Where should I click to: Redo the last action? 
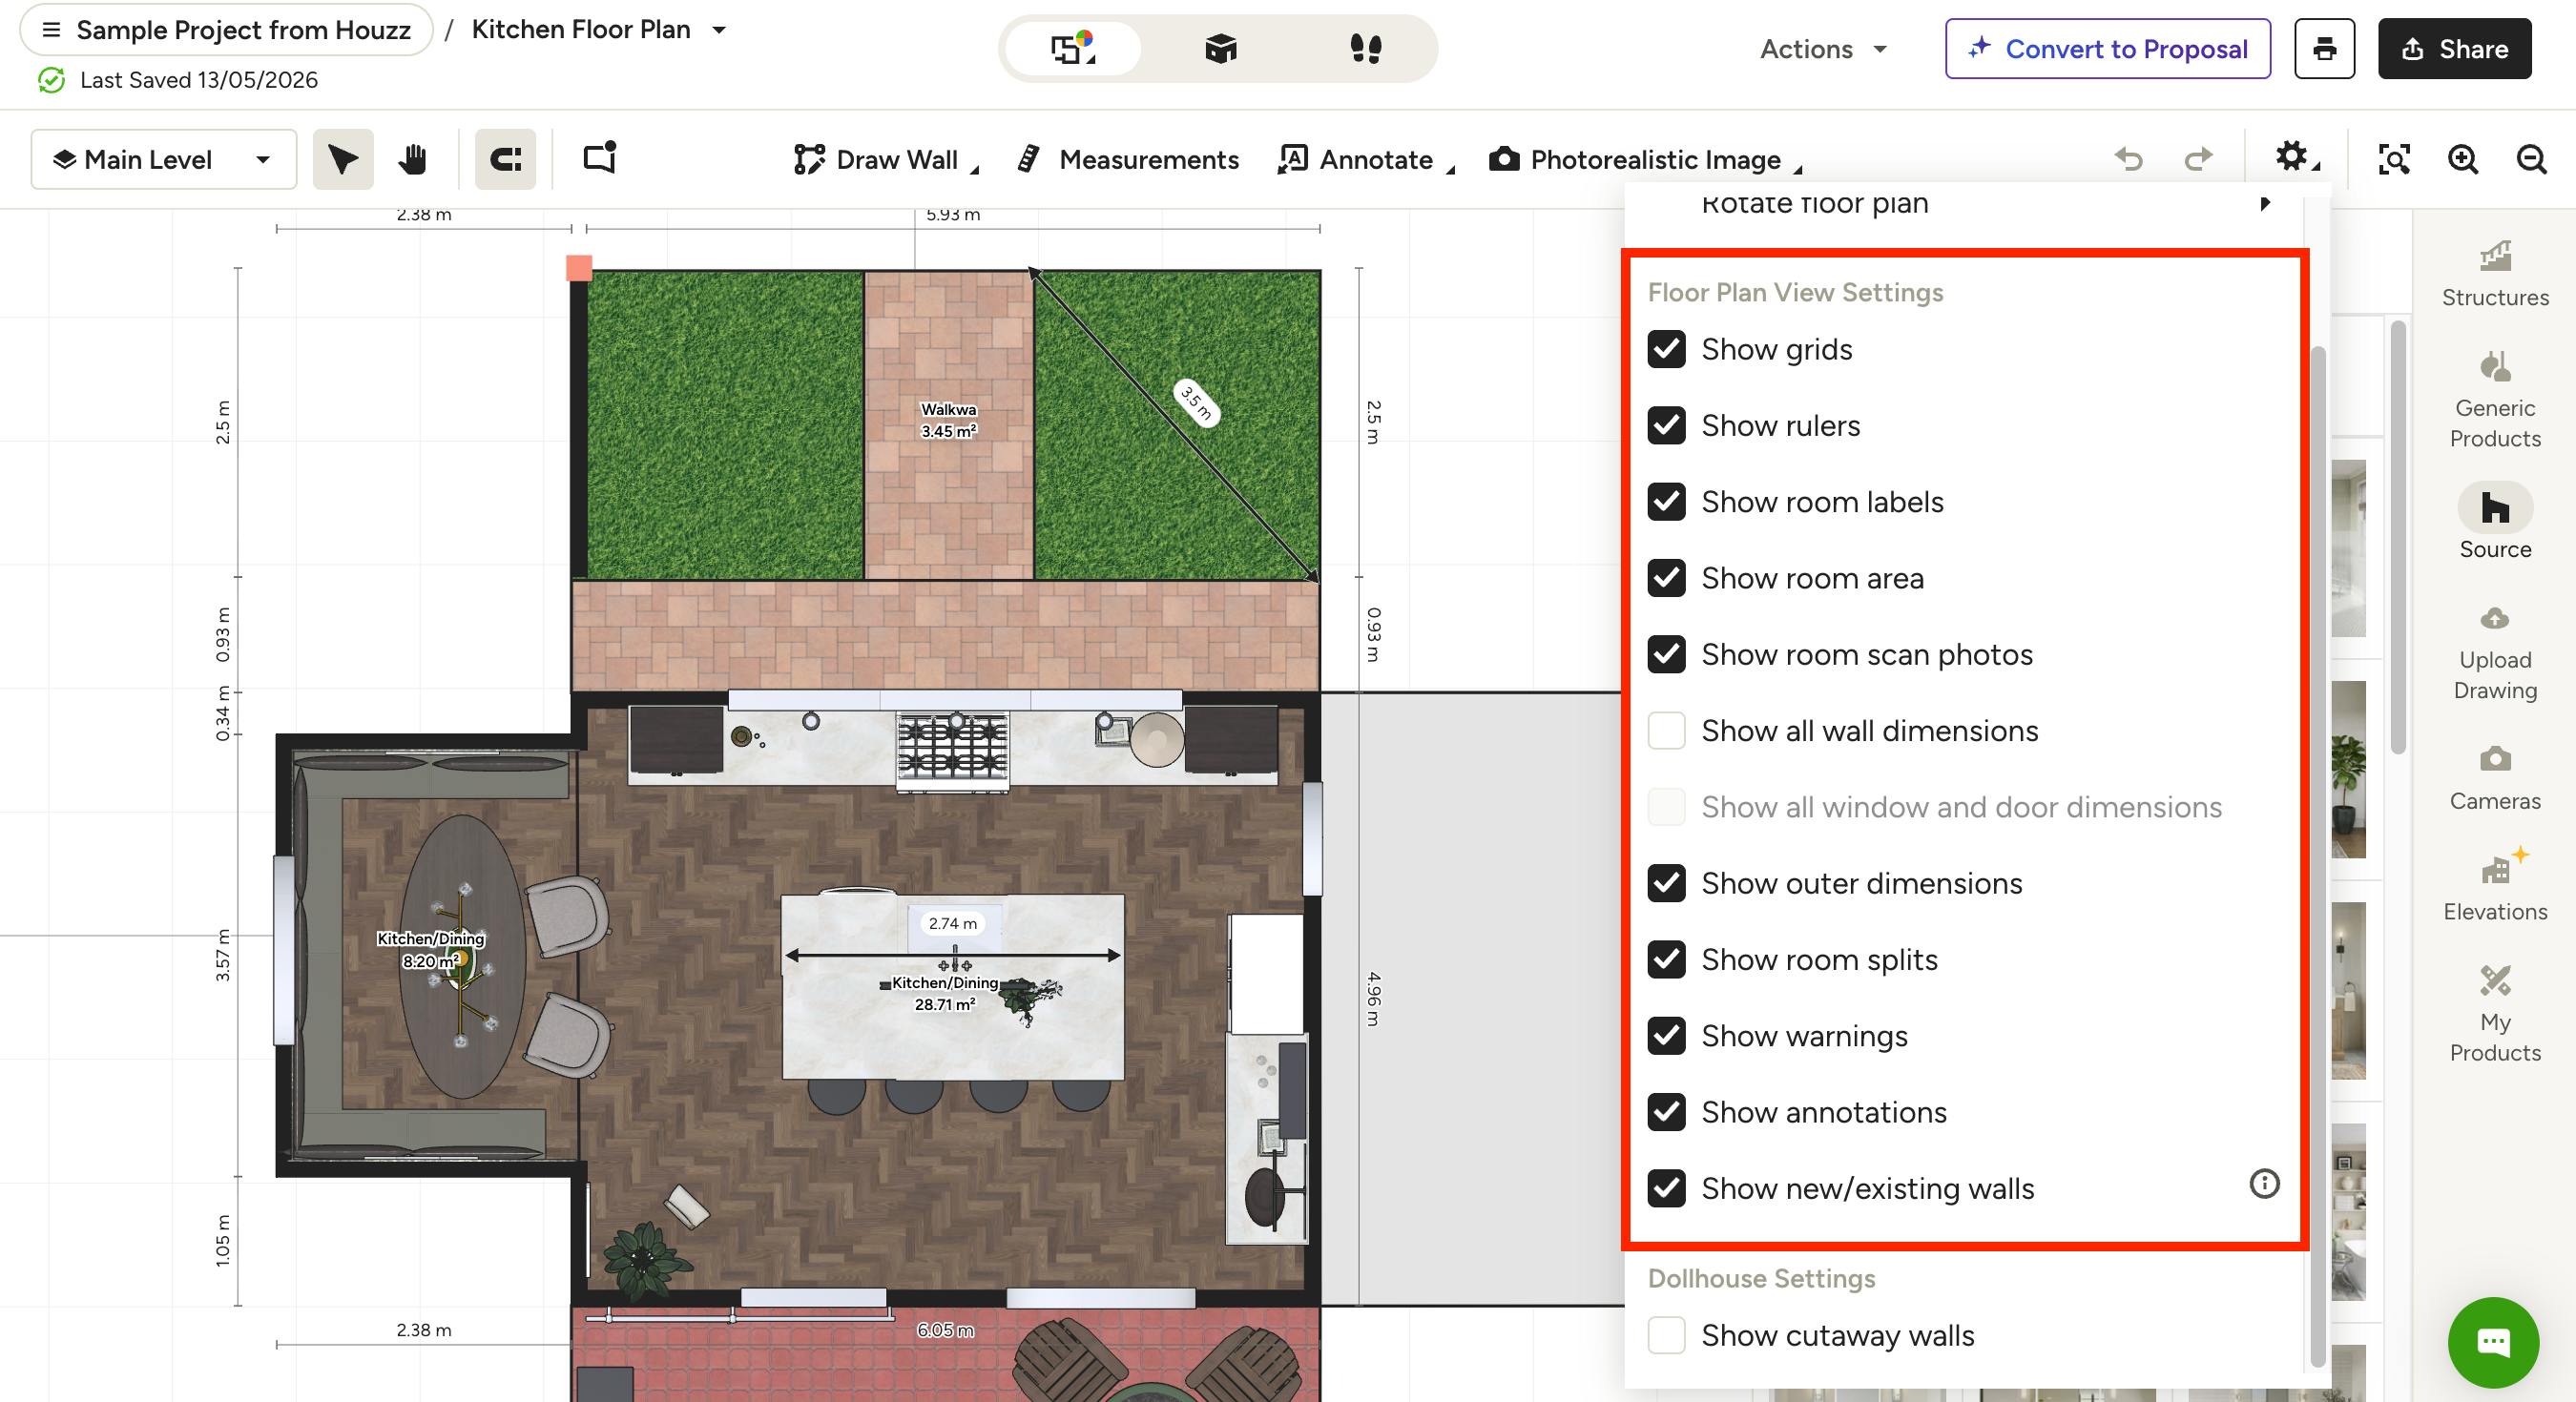2198,159
